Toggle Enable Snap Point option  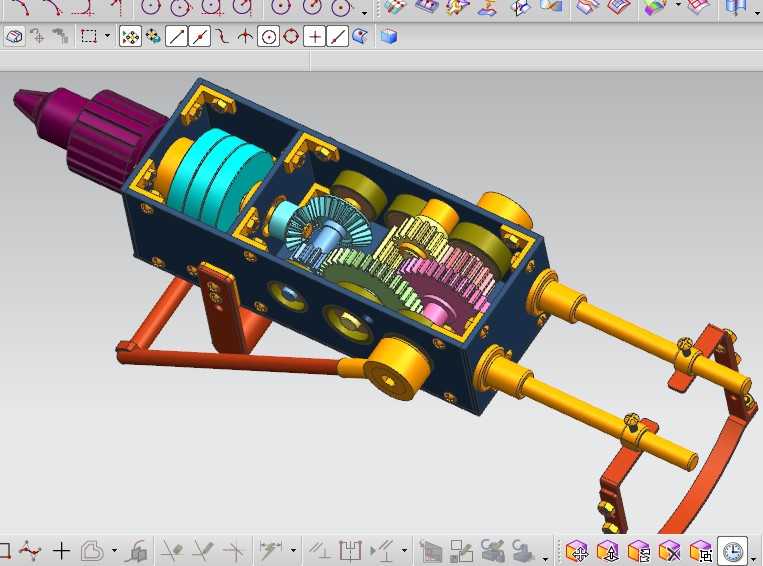coord(130,37)
